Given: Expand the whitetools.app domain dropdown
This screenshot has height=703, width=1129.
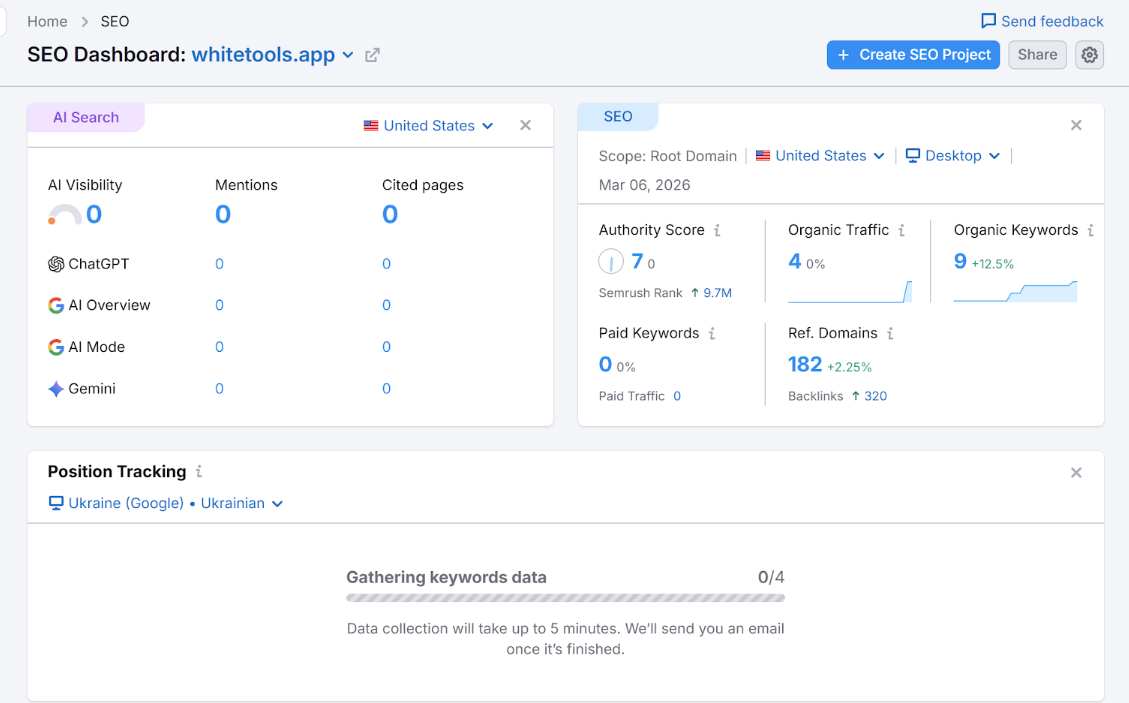Looking at the screenshot, I should click(348, 55).
